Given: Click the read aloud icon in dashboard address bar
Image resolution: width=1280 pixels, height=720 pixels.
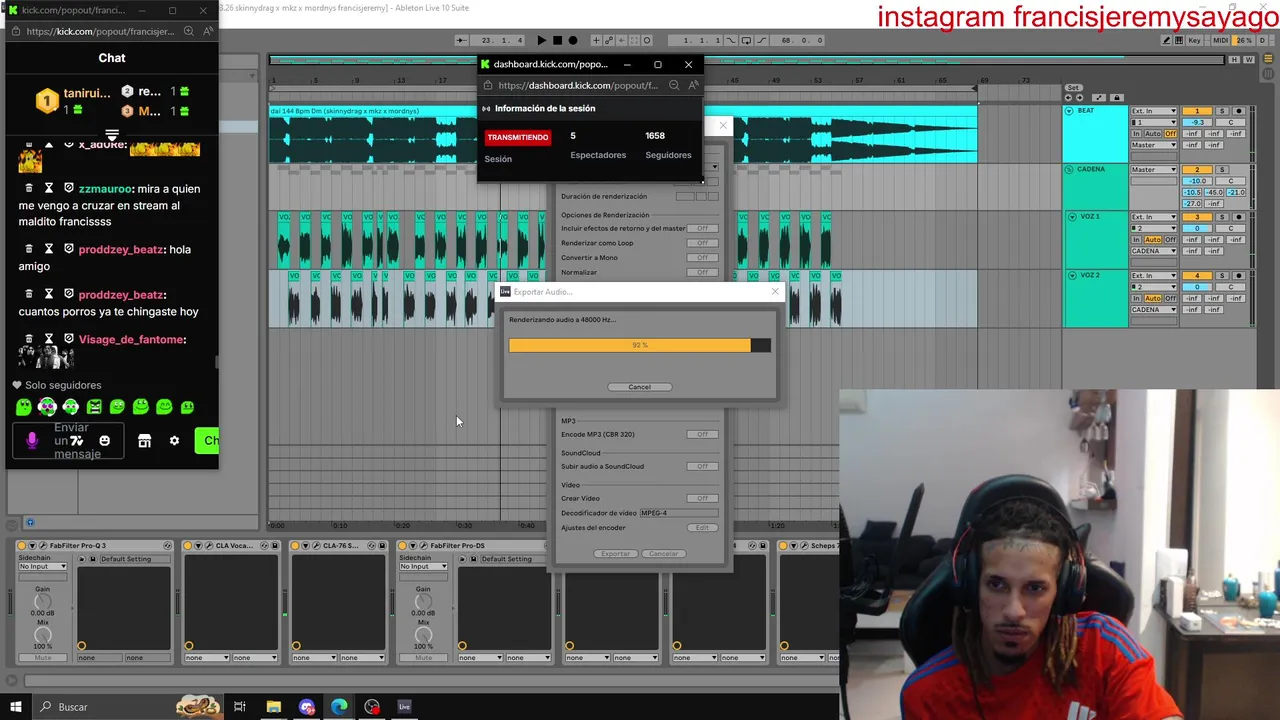Looking at the screenshot, I should click(x=693, y=86).
